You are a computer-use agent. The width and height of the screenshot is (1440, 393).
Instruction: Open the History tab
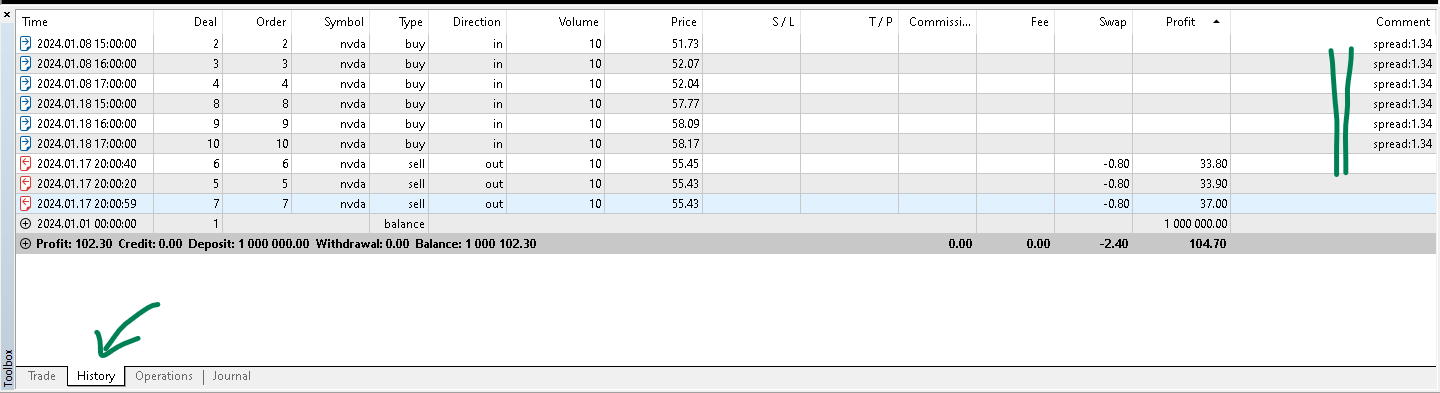click(x=96, y=376)
